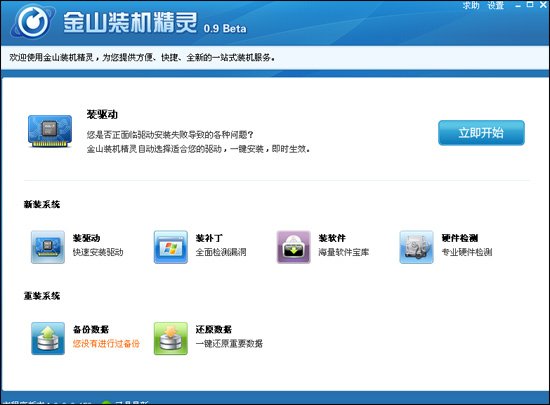Click the 海量软件宝库 description
Screen dimensions: 550x405
coord(344,252)
